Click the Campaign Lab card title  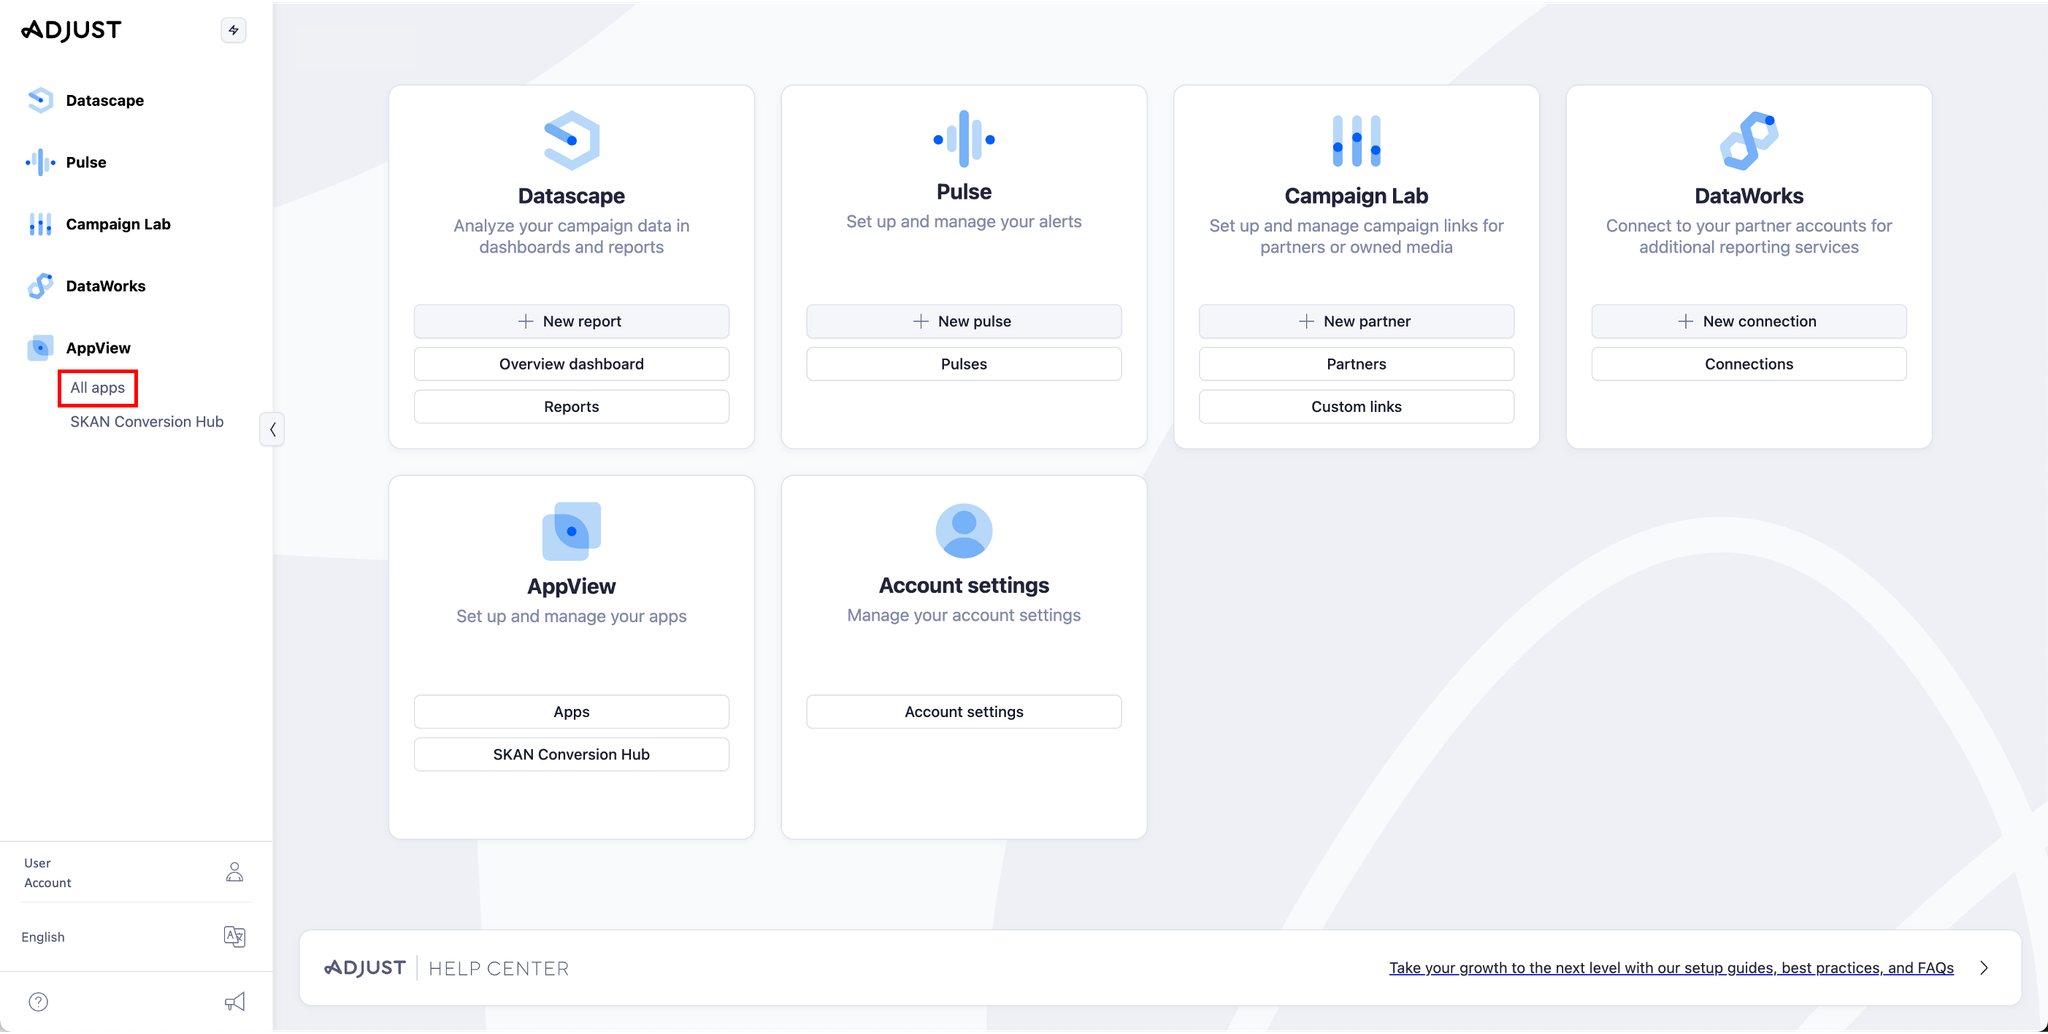point(1356,196)
